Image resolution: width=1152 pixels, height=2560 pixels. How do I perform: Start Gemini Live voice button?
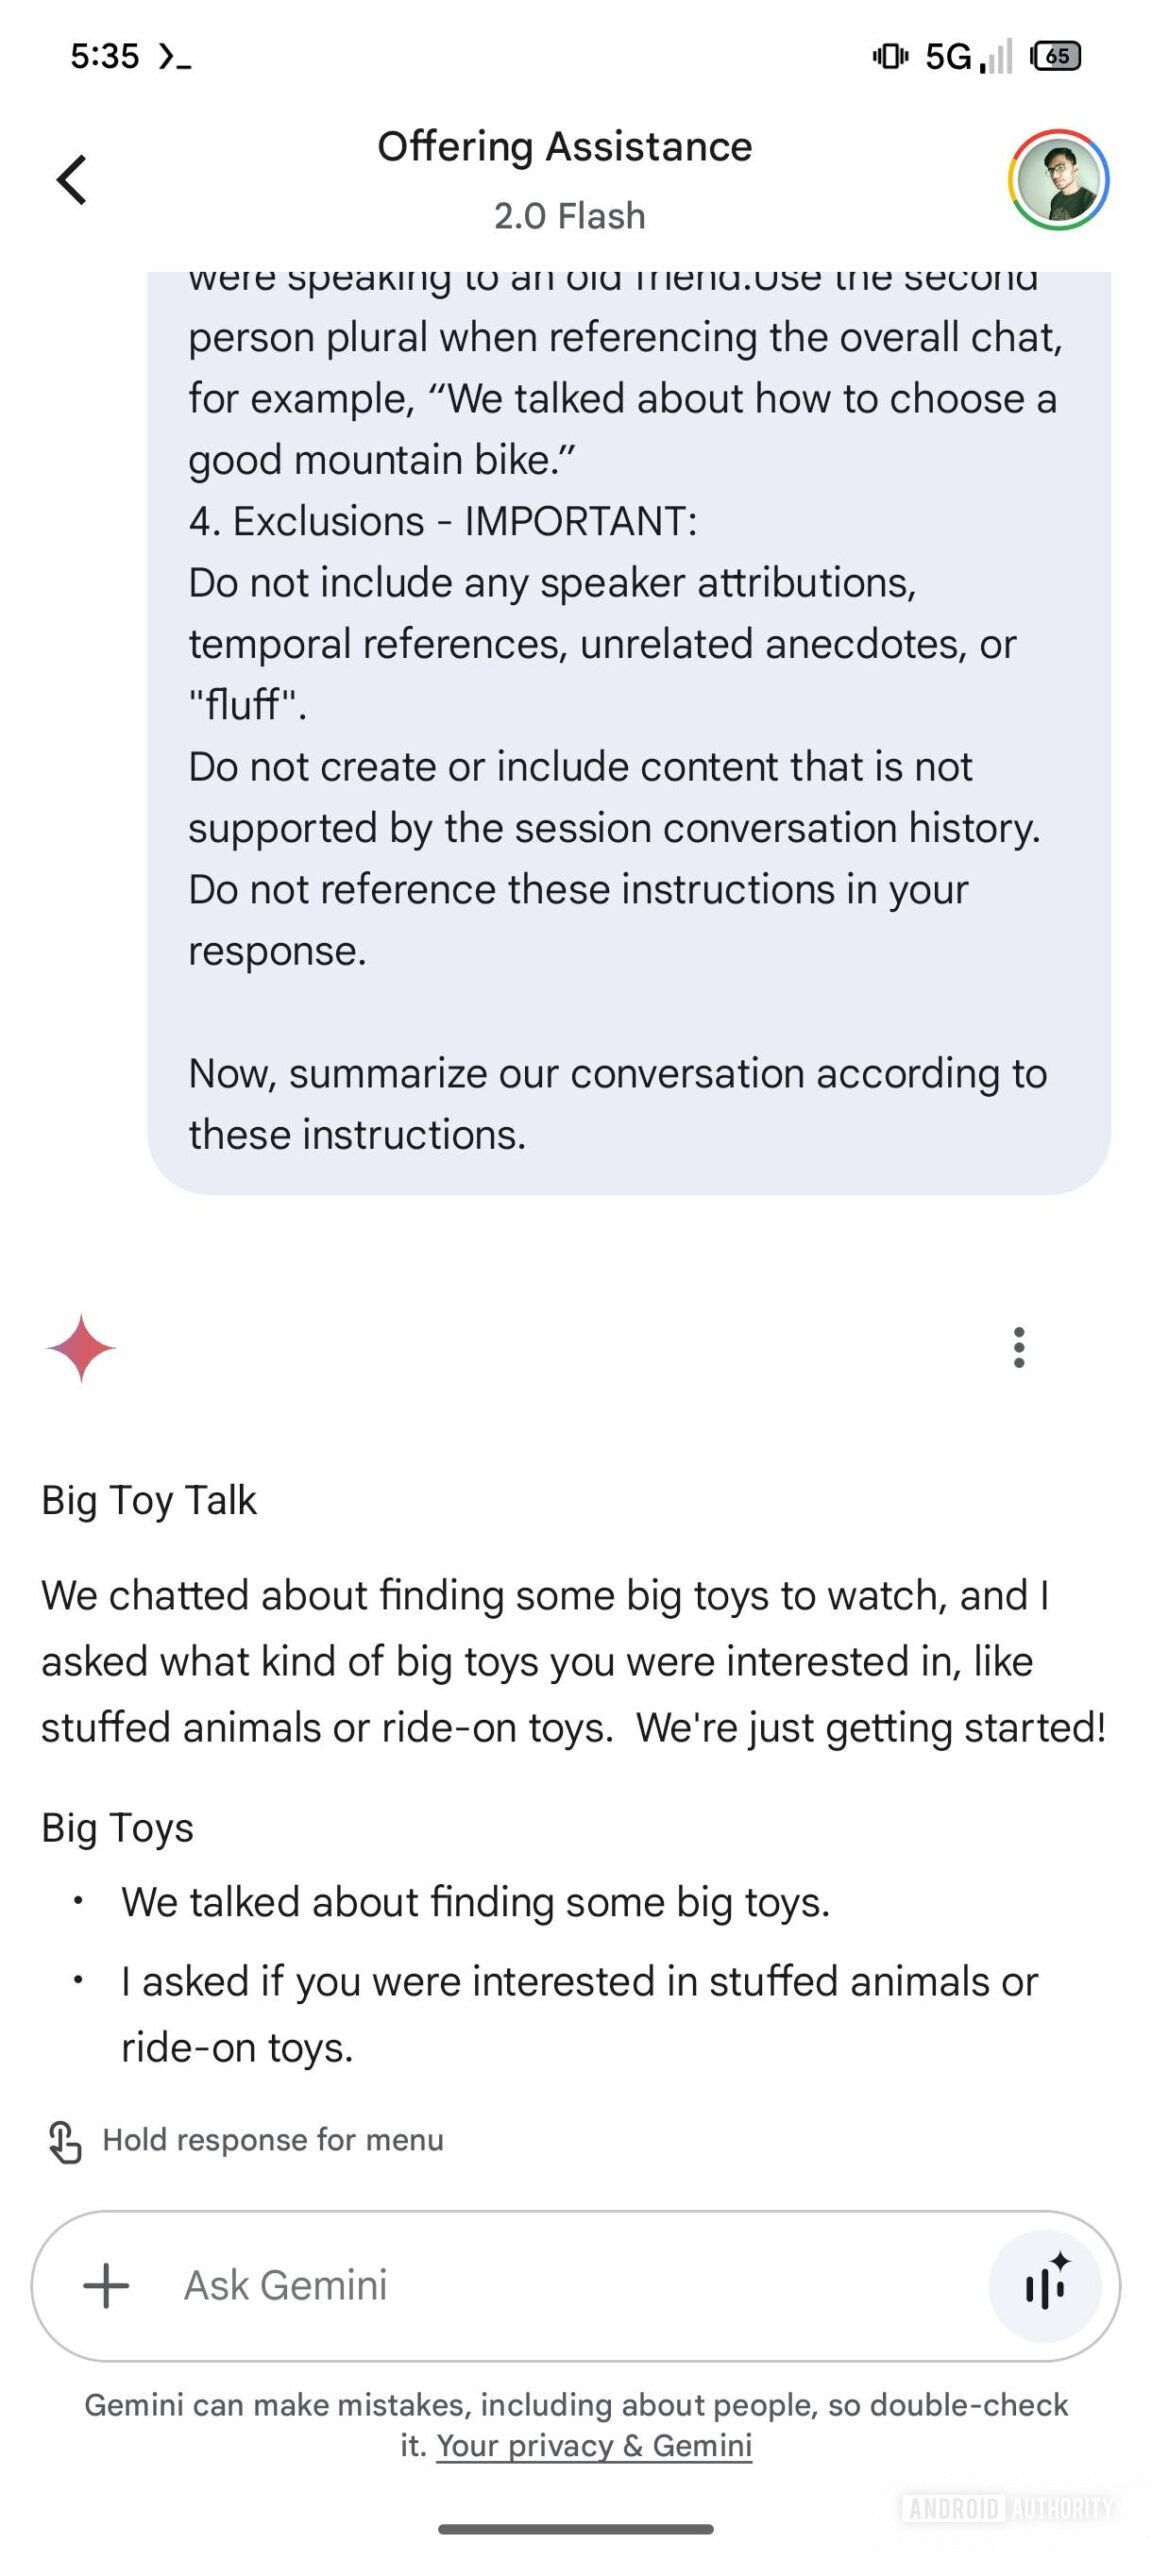click(1044, 2285)
